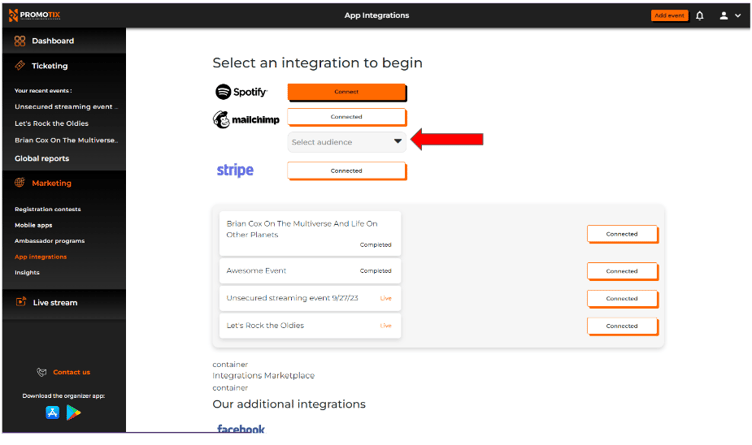This screenshot has width=752, height=445.
Task: Select the Let's Rock the Oldies card
Action: click(310, 326)
